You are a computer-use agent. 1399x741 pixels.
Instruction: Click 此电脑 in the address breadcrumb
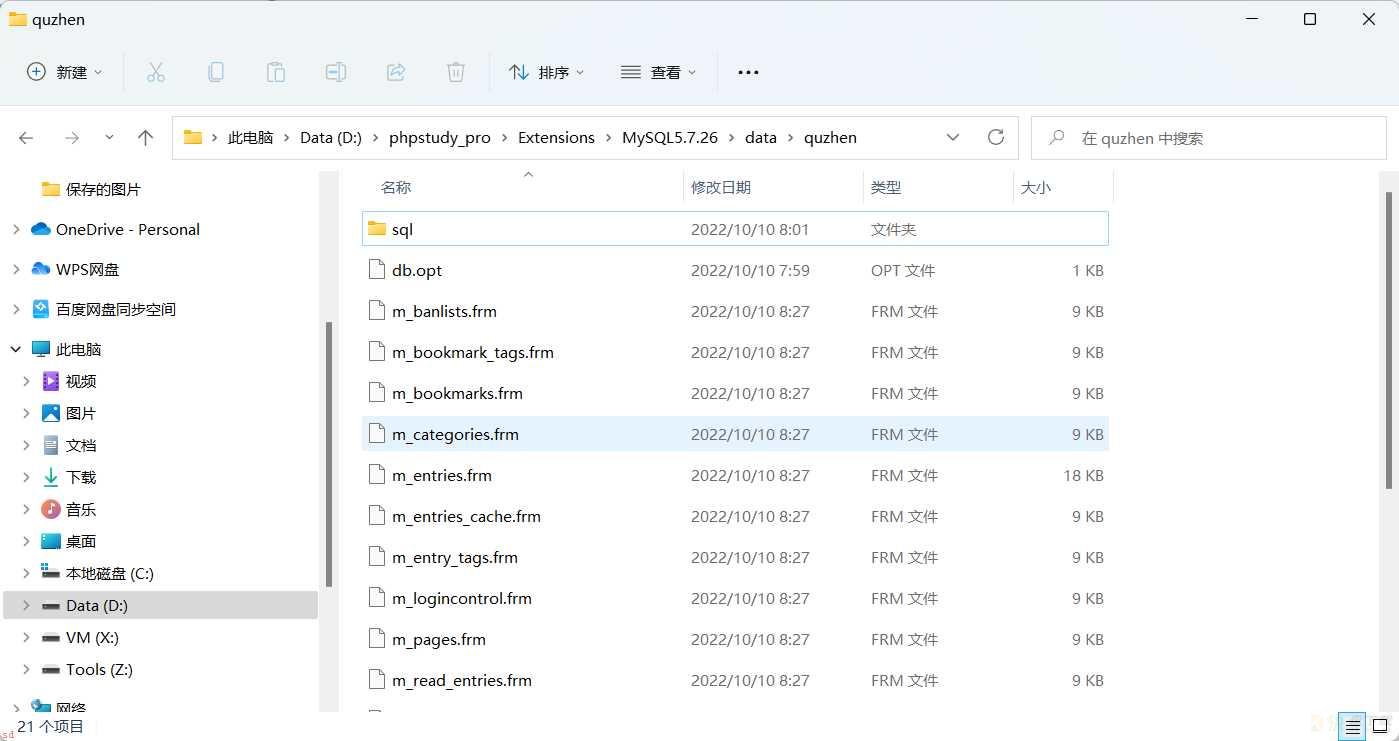point(250,138)
